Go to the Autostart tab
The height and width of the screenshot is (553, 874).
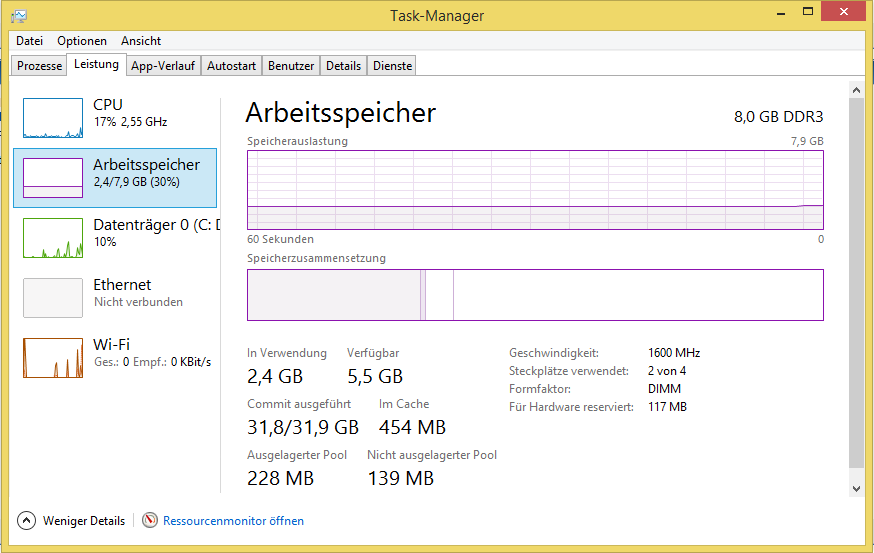tap(231, 66)
